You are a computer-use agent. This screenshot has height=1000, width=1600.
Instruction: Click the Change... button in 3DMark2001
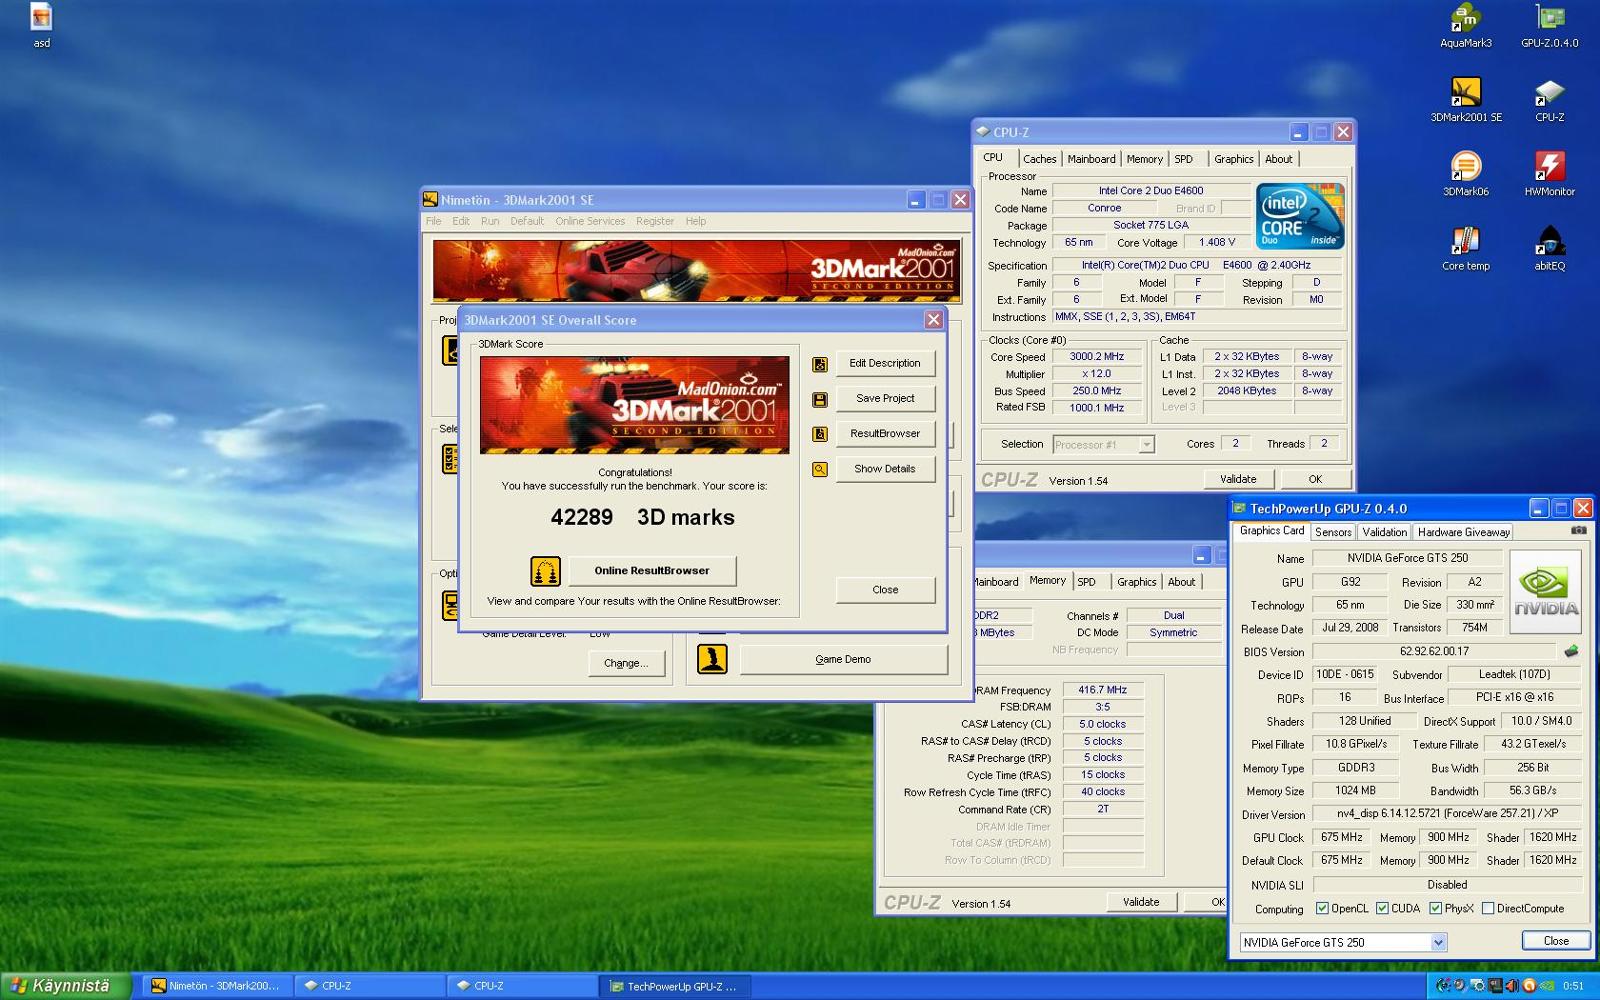pos(626,663)
